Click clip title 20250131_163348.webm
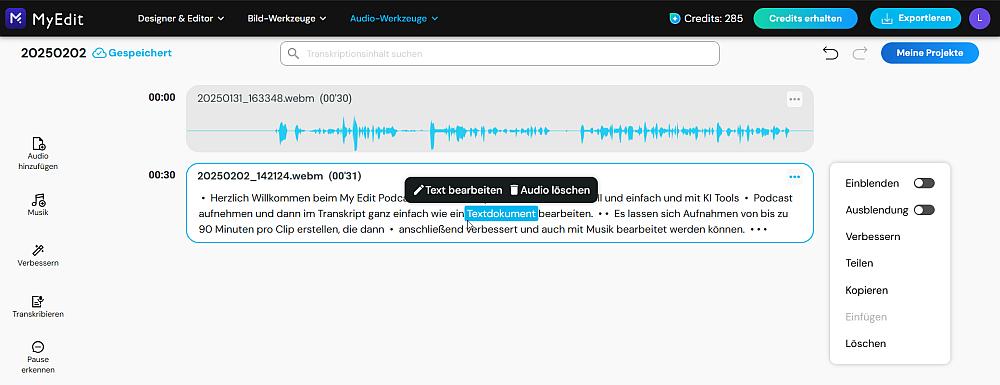The width and height of the screenshot is (1000, 385). [256, 98]
